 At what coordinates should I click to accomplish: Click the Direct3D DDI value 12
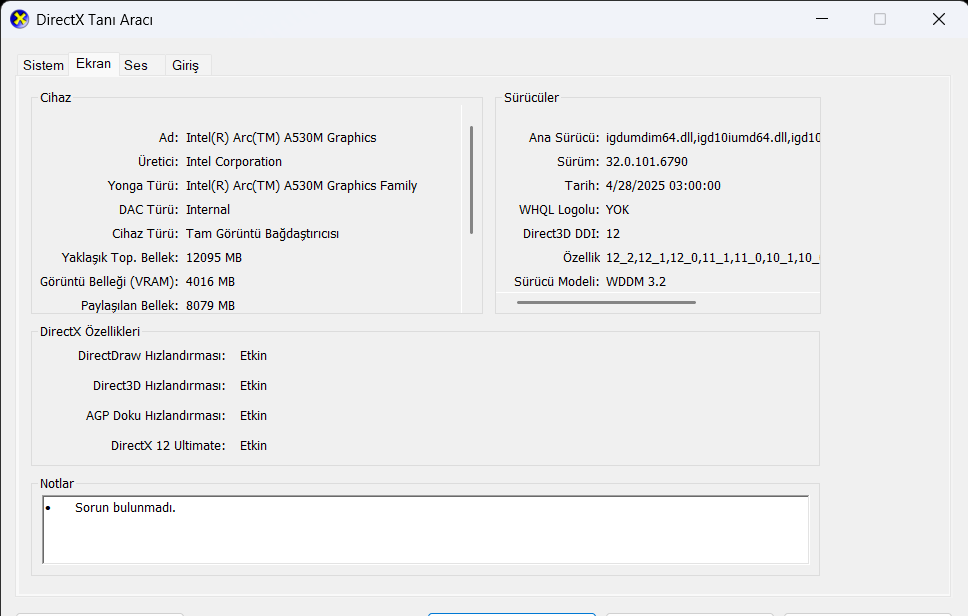pyautogui.click(x=613, y=234)
